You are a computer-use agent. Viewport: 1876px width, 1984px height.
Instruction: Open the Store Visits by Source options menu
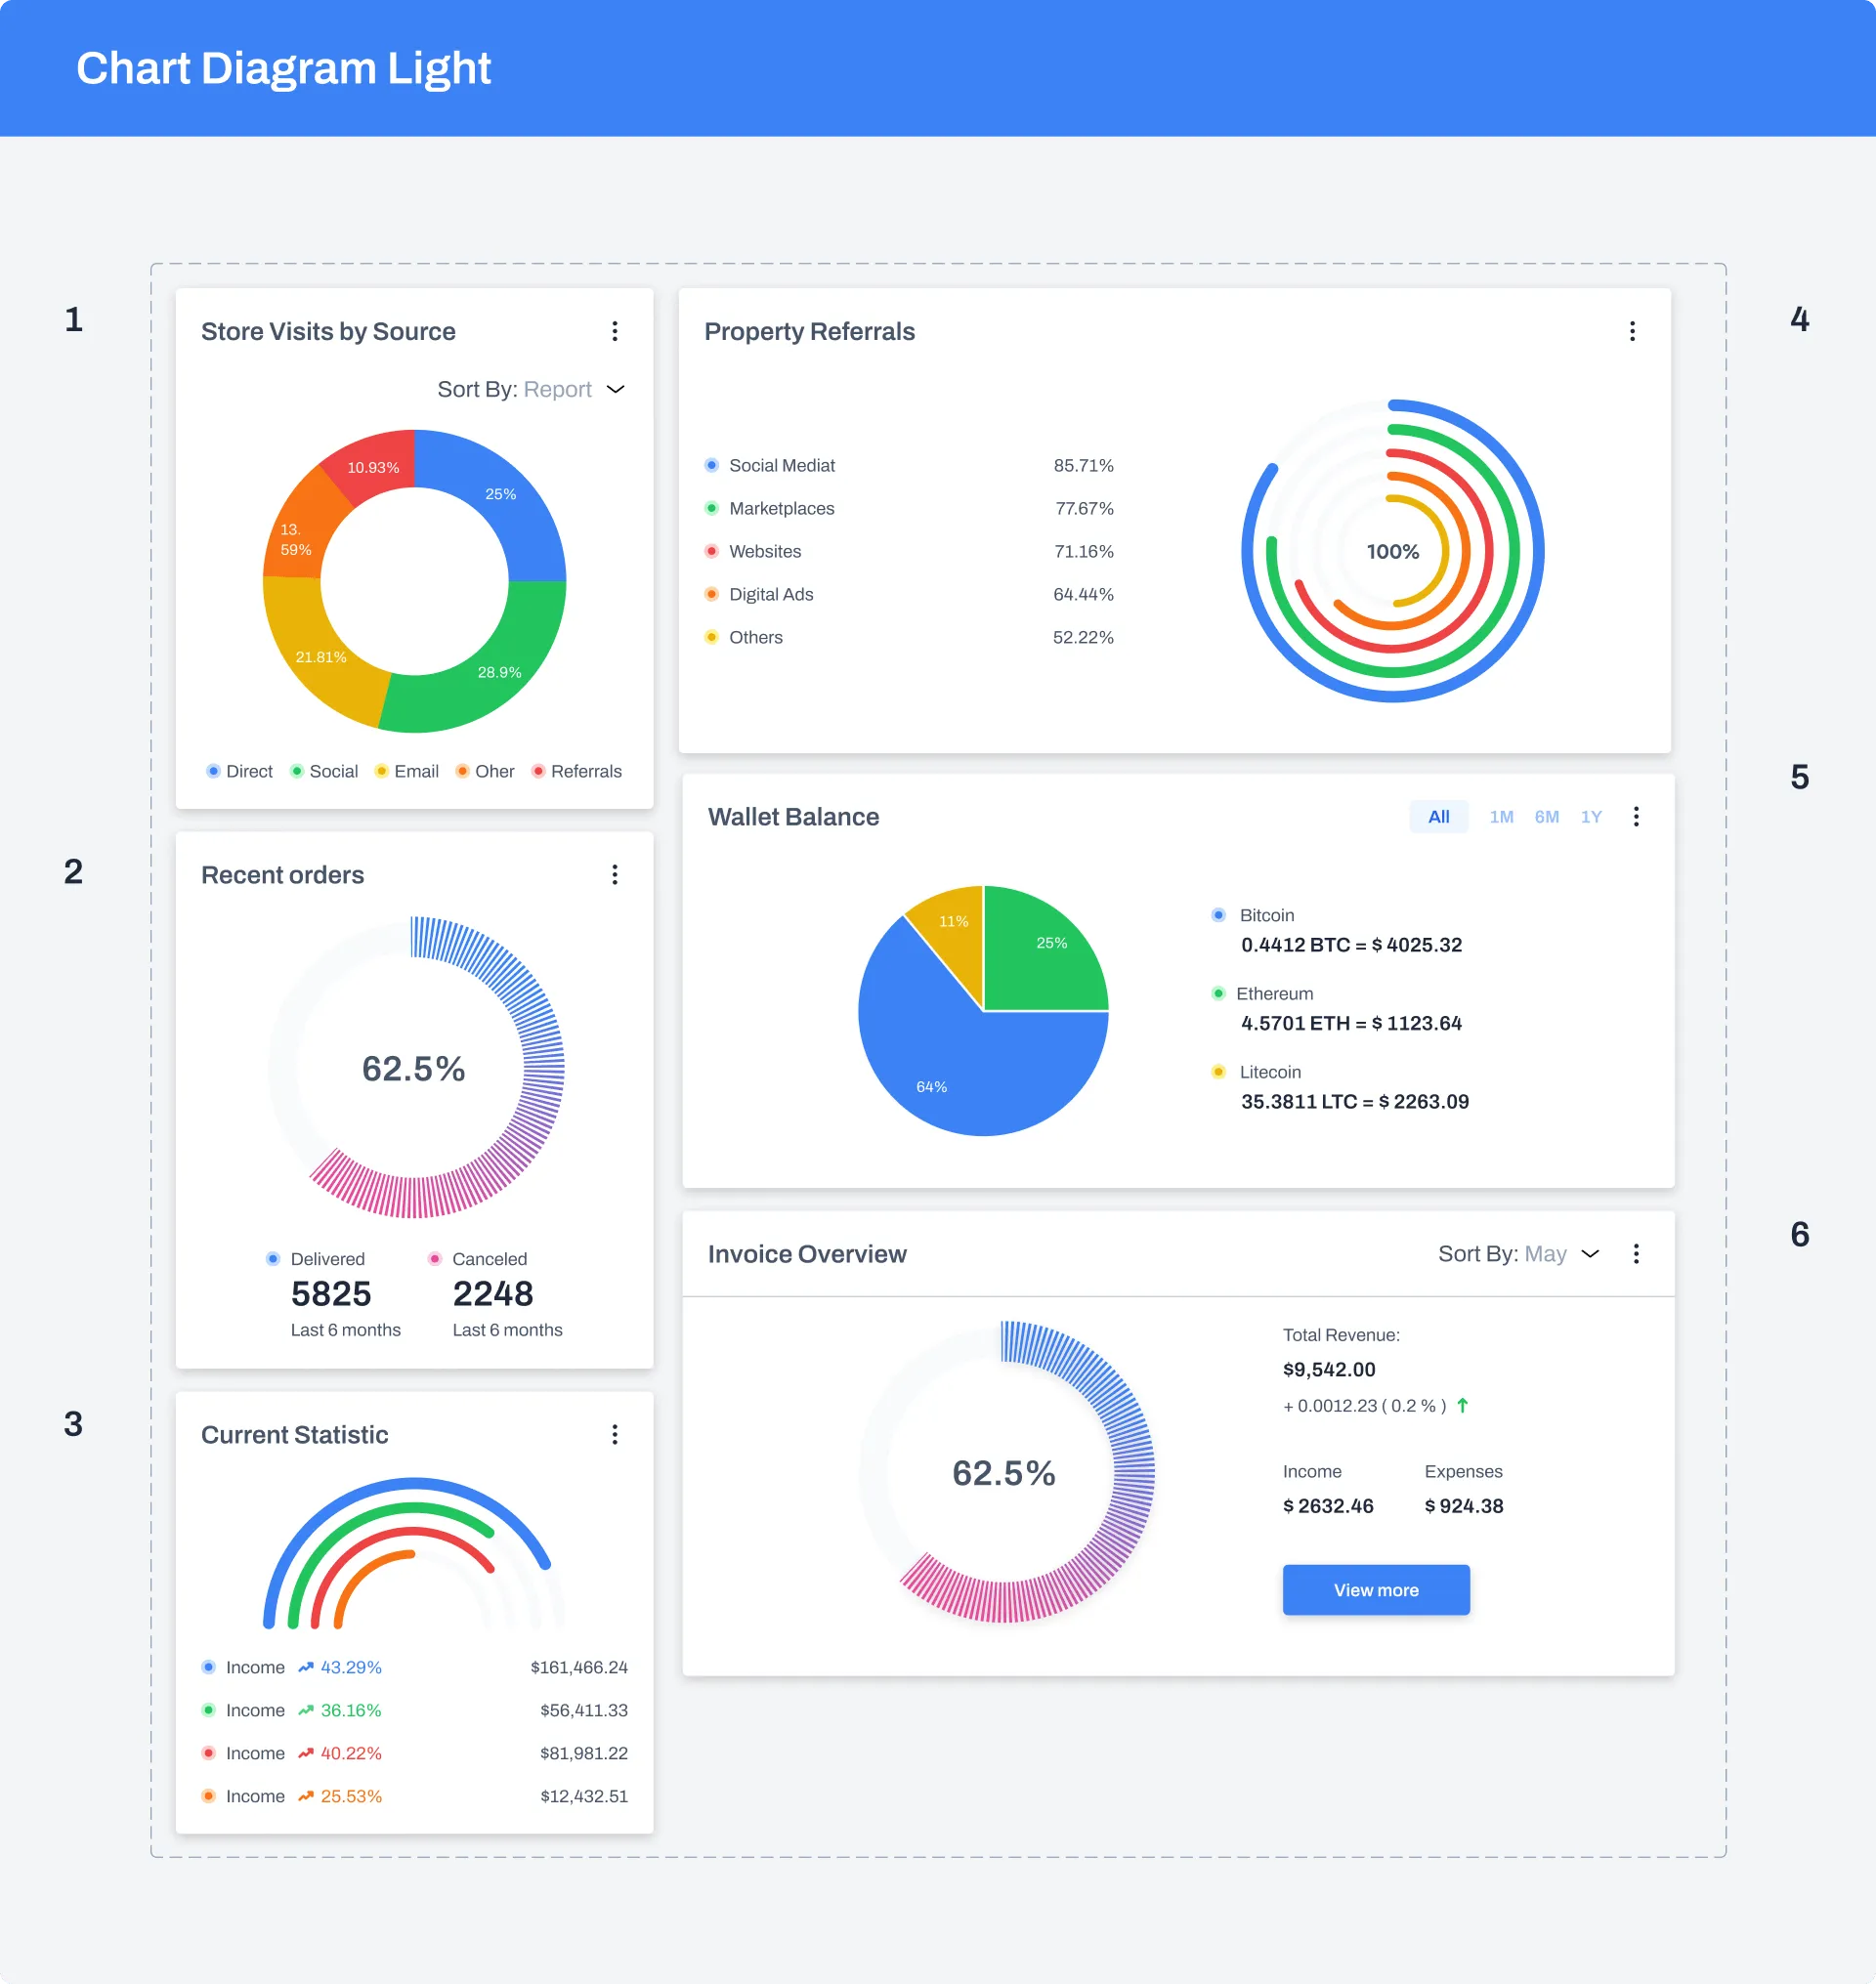616,331
